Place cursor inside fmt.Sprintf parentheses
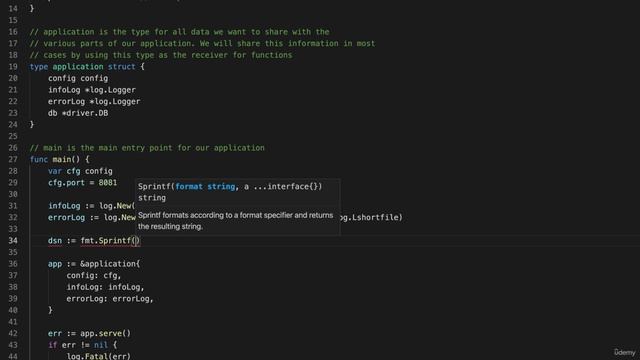This screenshot has width=640, height=360. click(137, 241)
